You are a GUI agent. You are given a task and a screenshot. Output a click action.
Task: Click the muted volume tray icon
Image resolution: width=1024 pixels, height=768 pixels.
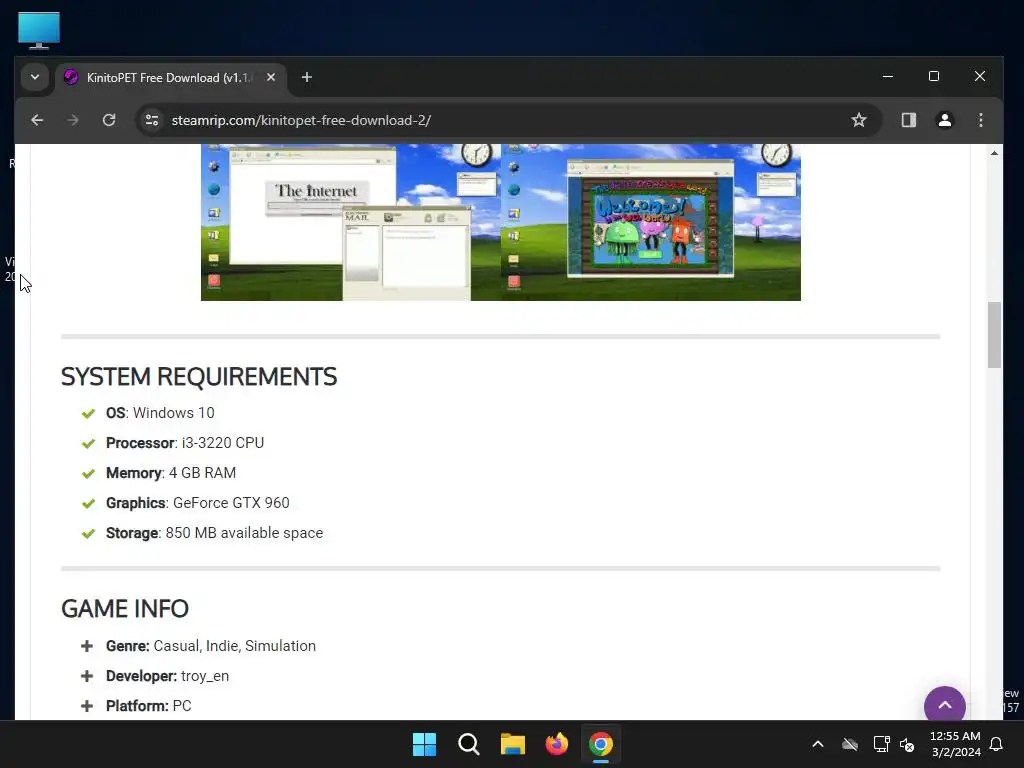click(x=907, y=744)
